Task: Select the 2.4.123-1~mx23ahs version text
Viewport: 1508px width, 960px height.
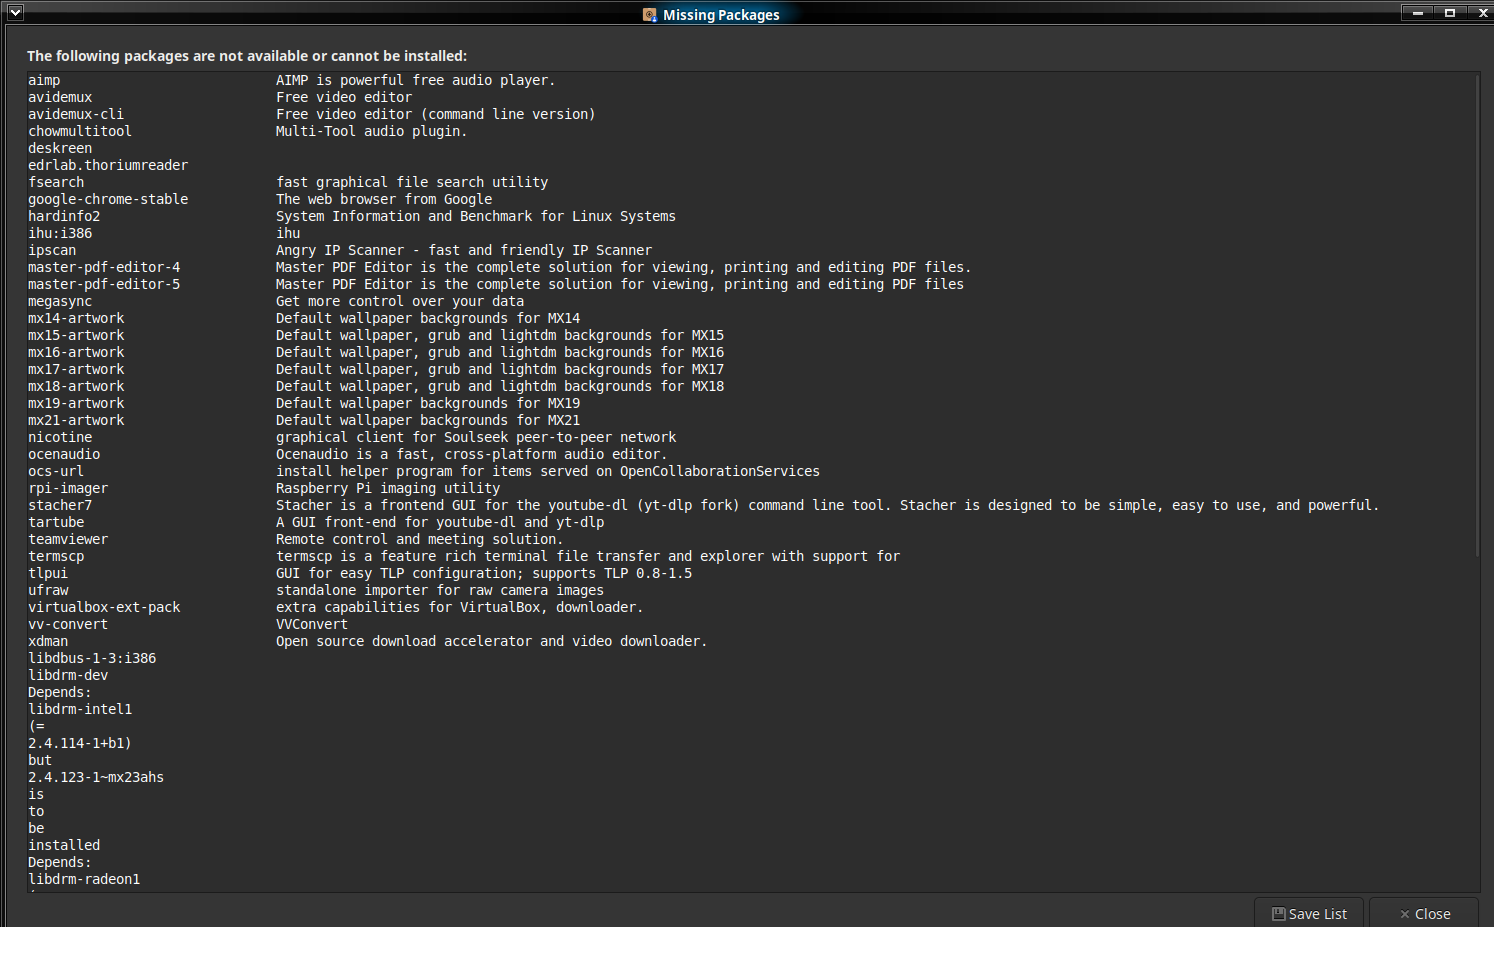Action: 96,777
